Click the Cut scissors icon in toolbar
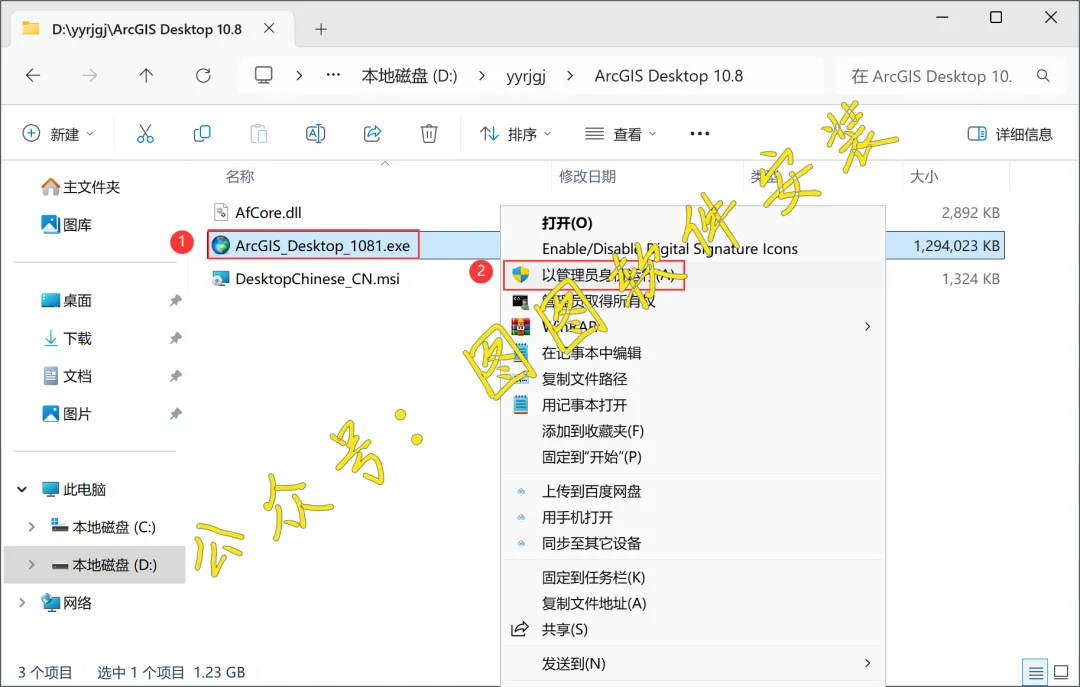Image resolution: width=1080 pixels, height=687 pixels. point(145,134)
